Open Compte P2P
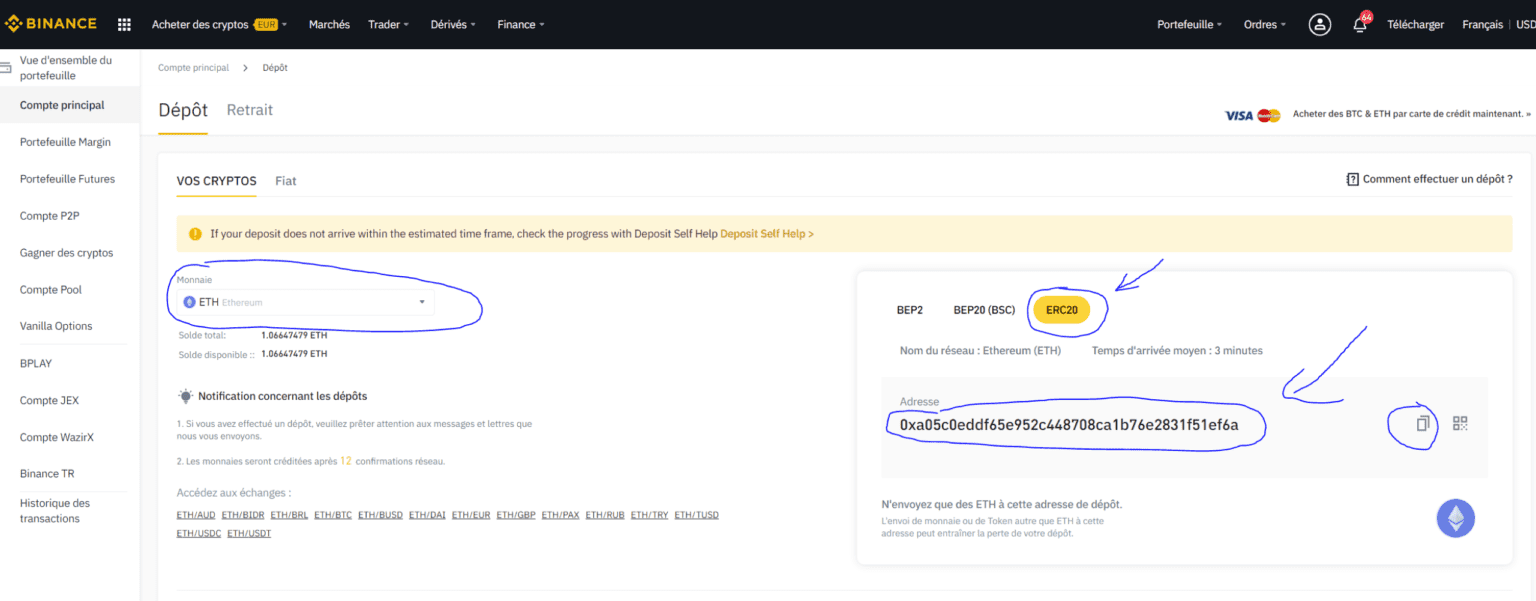This screenshot has width=1536, height=601. [50, 216]
